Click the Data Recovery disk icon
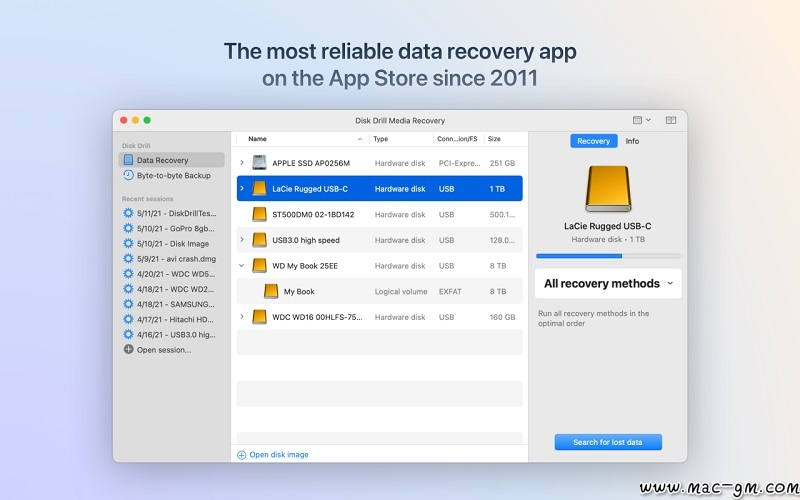The height and width of the screenshot is (500, 800). (x=128, y=160)
